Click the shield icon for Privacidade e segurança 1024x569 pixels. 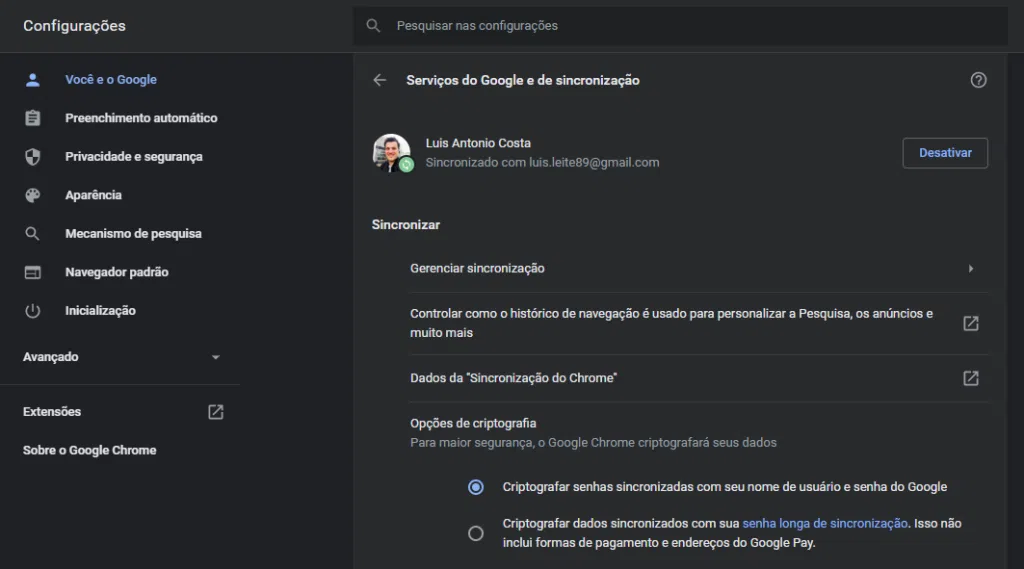tap(33, 157)
